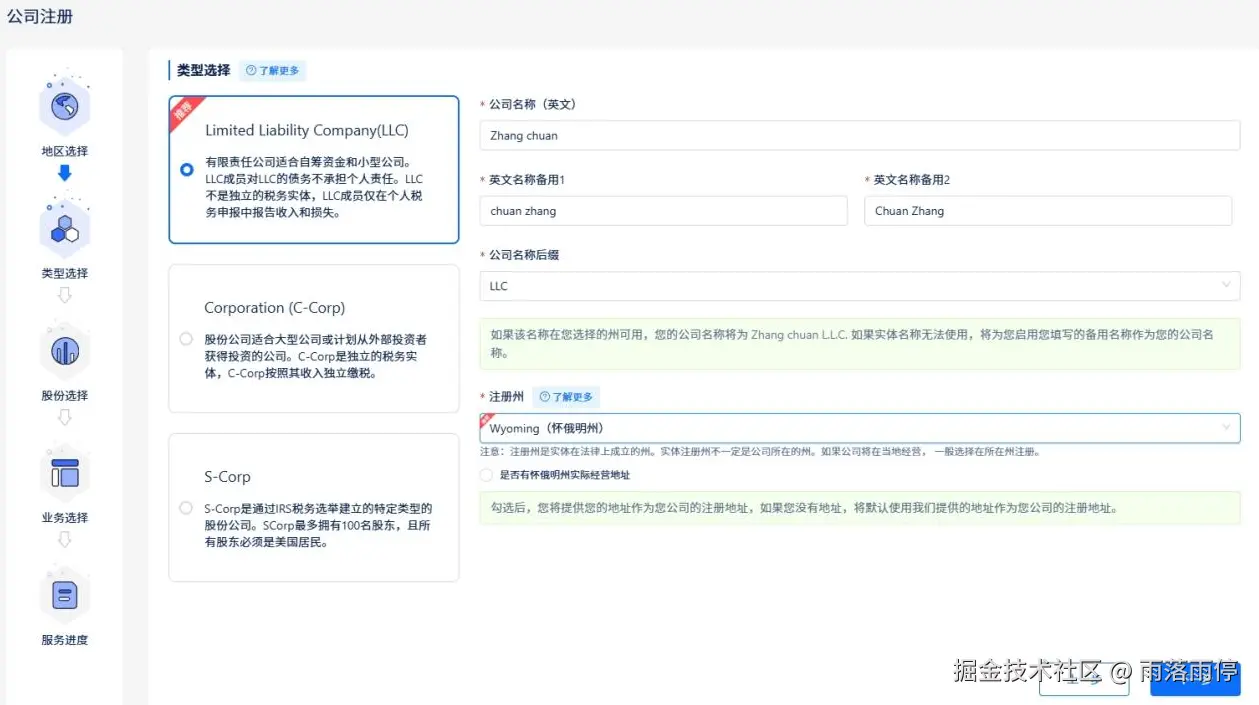Click the 公司注册 page title
The height and width of the screenshot is (705, 1259).
tap(40, 17)
